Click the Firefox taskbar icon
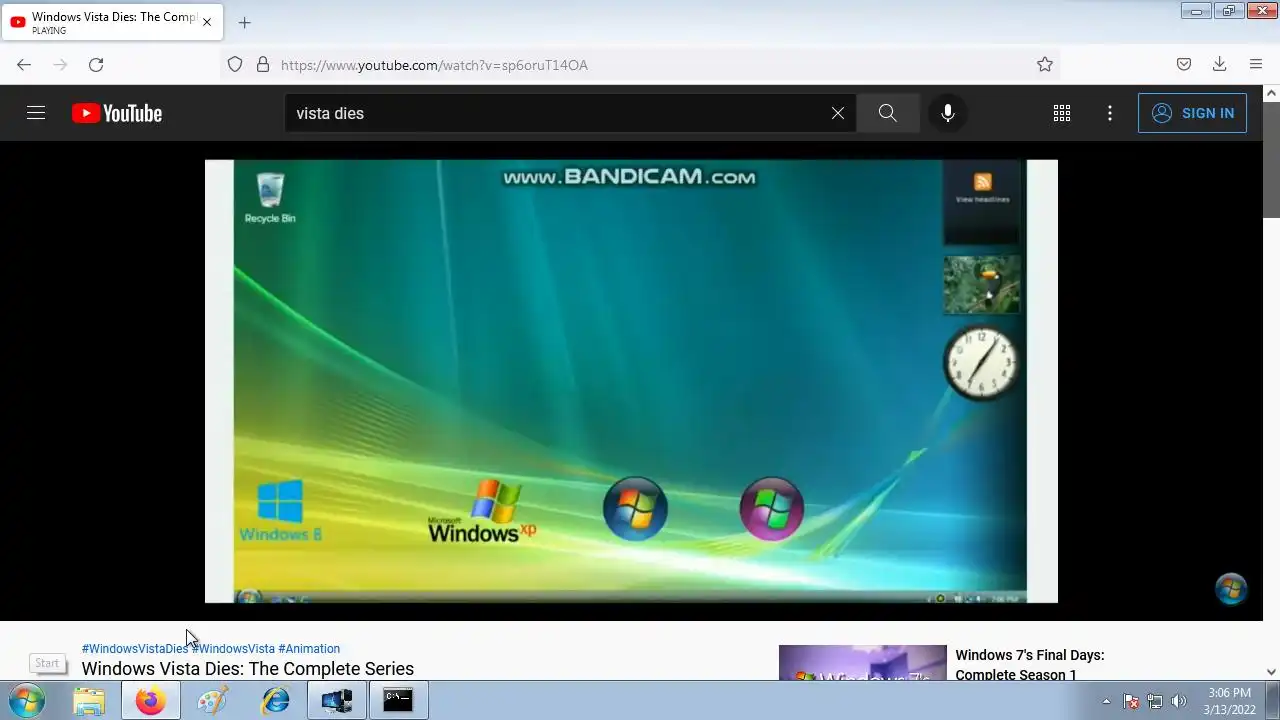The width and height of the screenshot is (1280, 720). point(151,701)
